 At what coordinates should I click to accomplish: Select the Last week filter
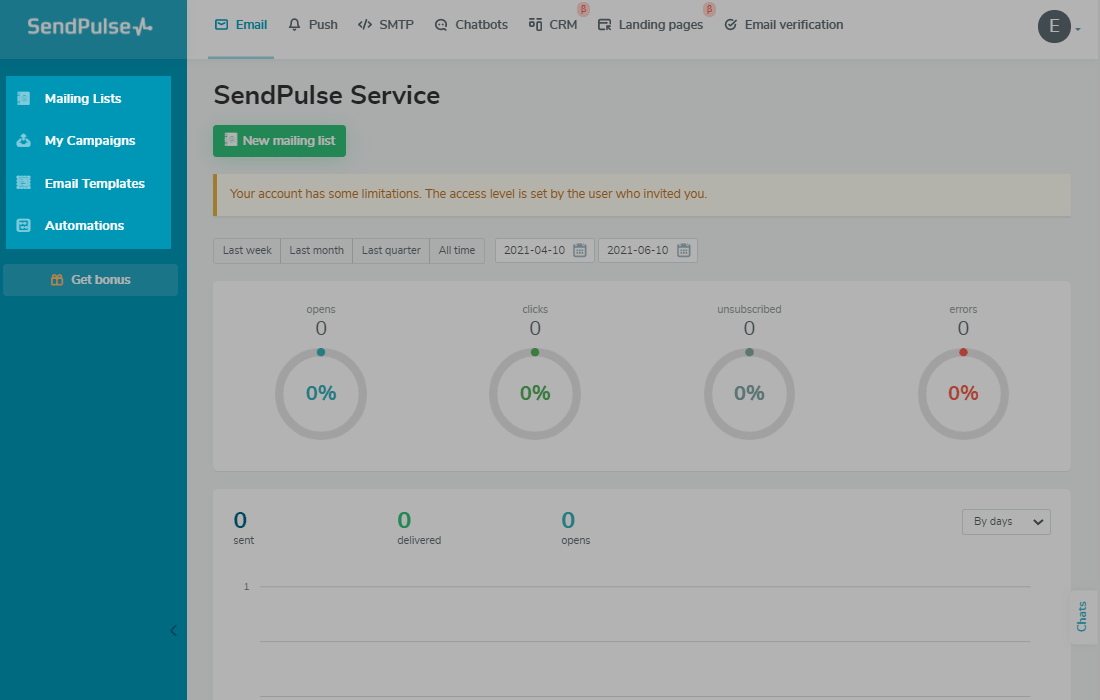coord(247,251)
